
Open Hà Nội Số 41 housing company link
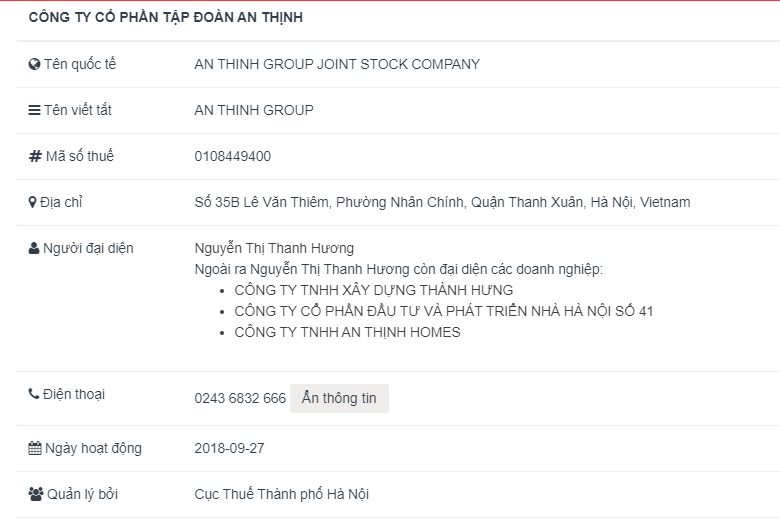pyautogui.click(x=444, y=311)
